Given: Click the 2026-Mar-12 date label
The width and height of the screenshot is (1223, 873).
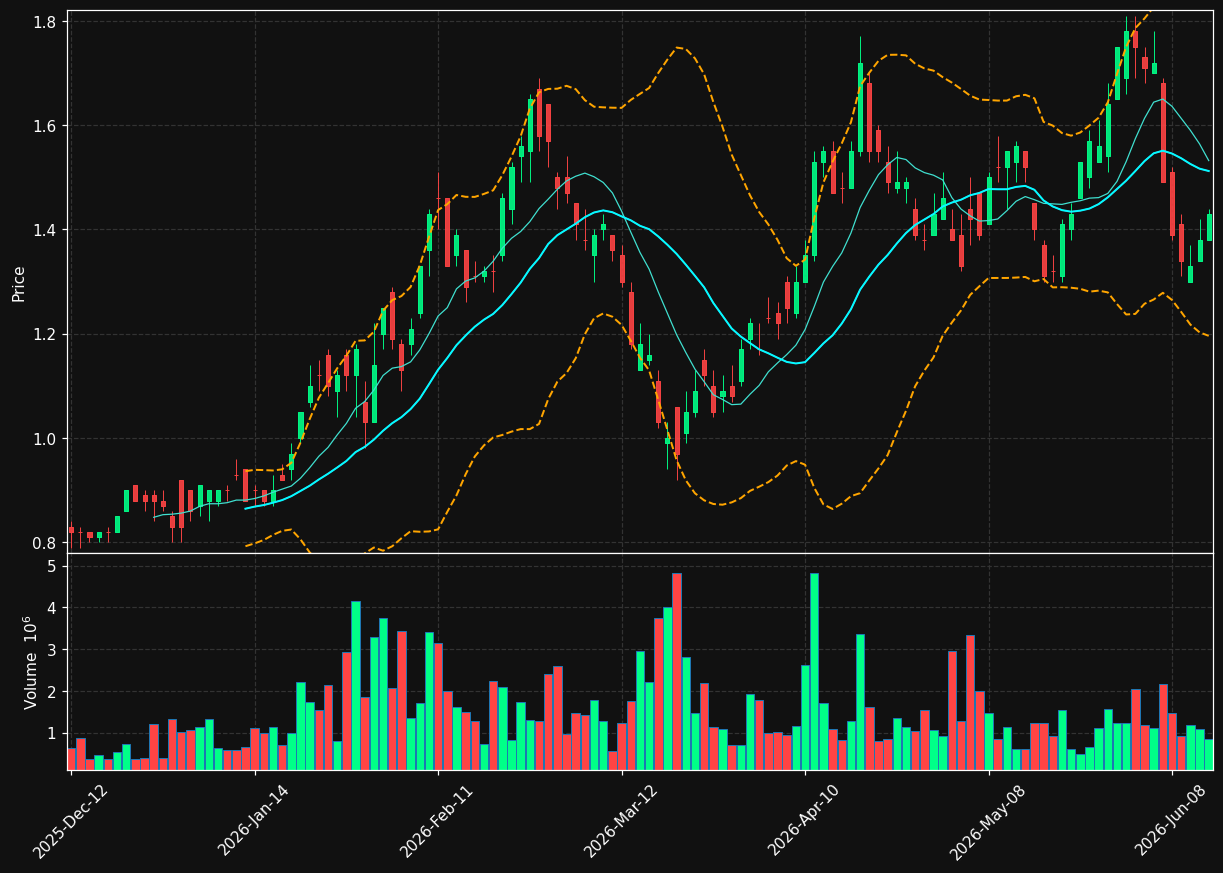Looking at the screenshot, I should click(x=621, y=821).
